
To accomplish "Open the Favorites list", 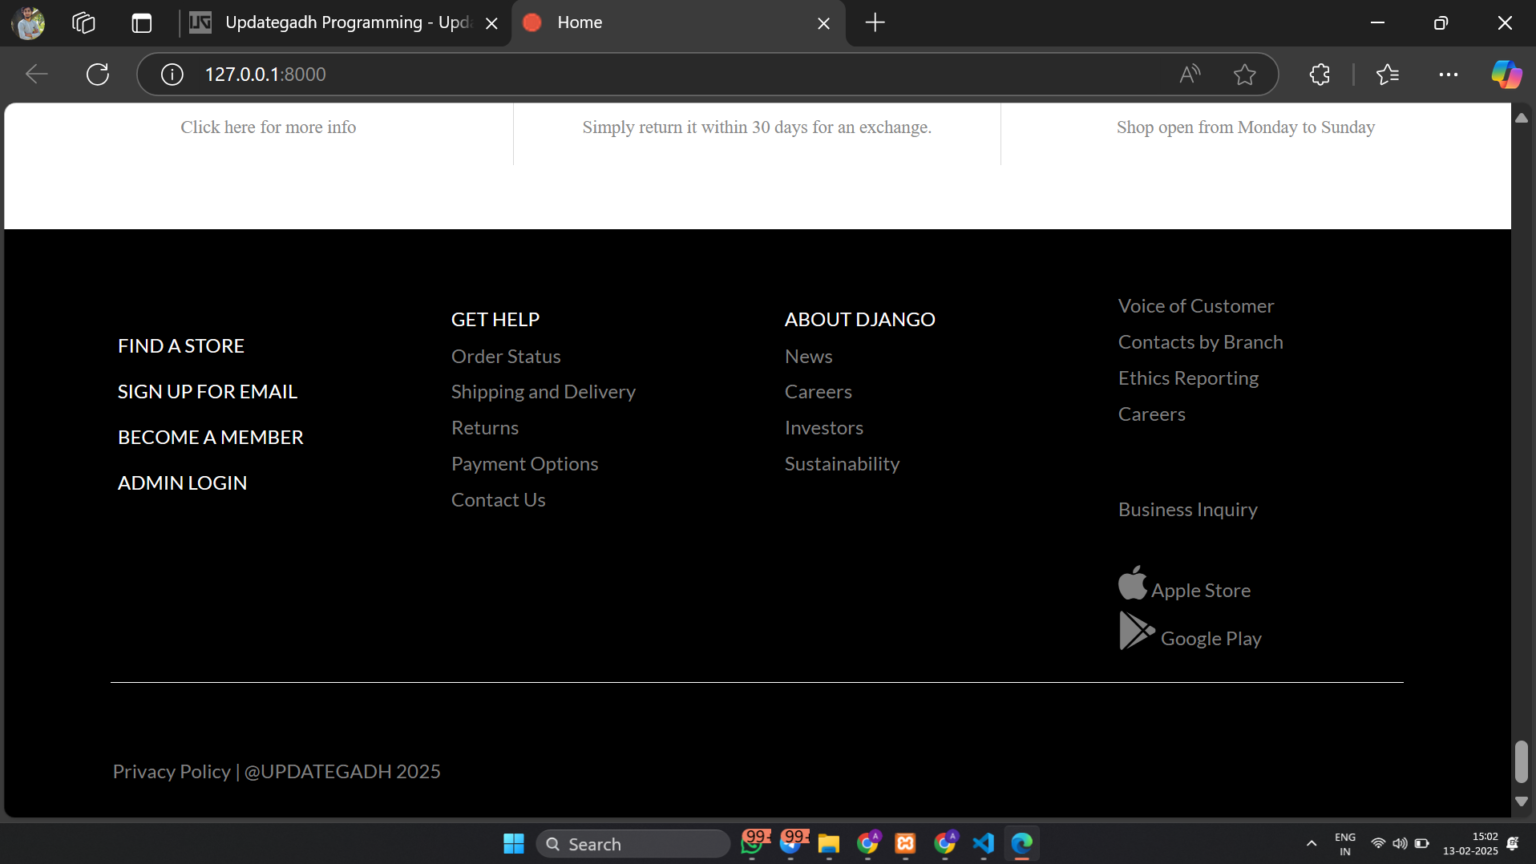I will point(1387,74).
